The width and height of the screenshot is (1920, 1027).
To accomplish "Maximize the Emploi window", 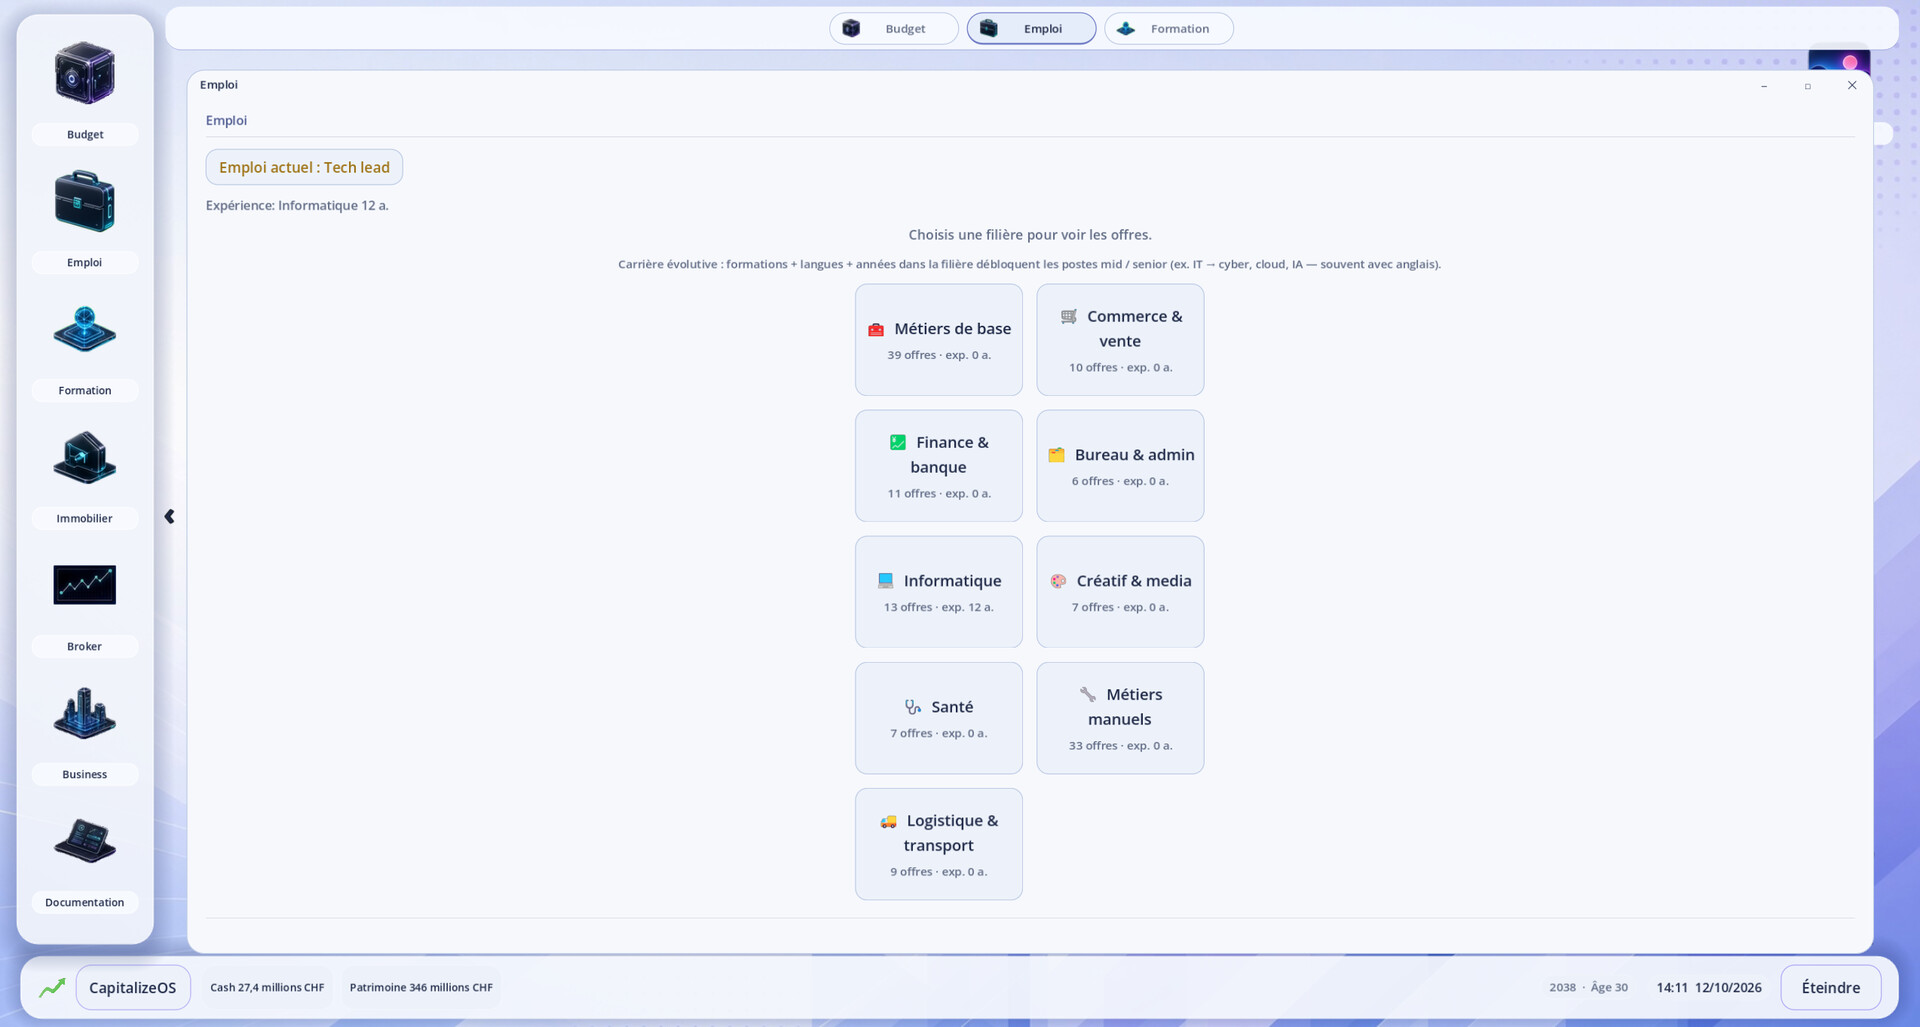I will tap(1808, 86).
